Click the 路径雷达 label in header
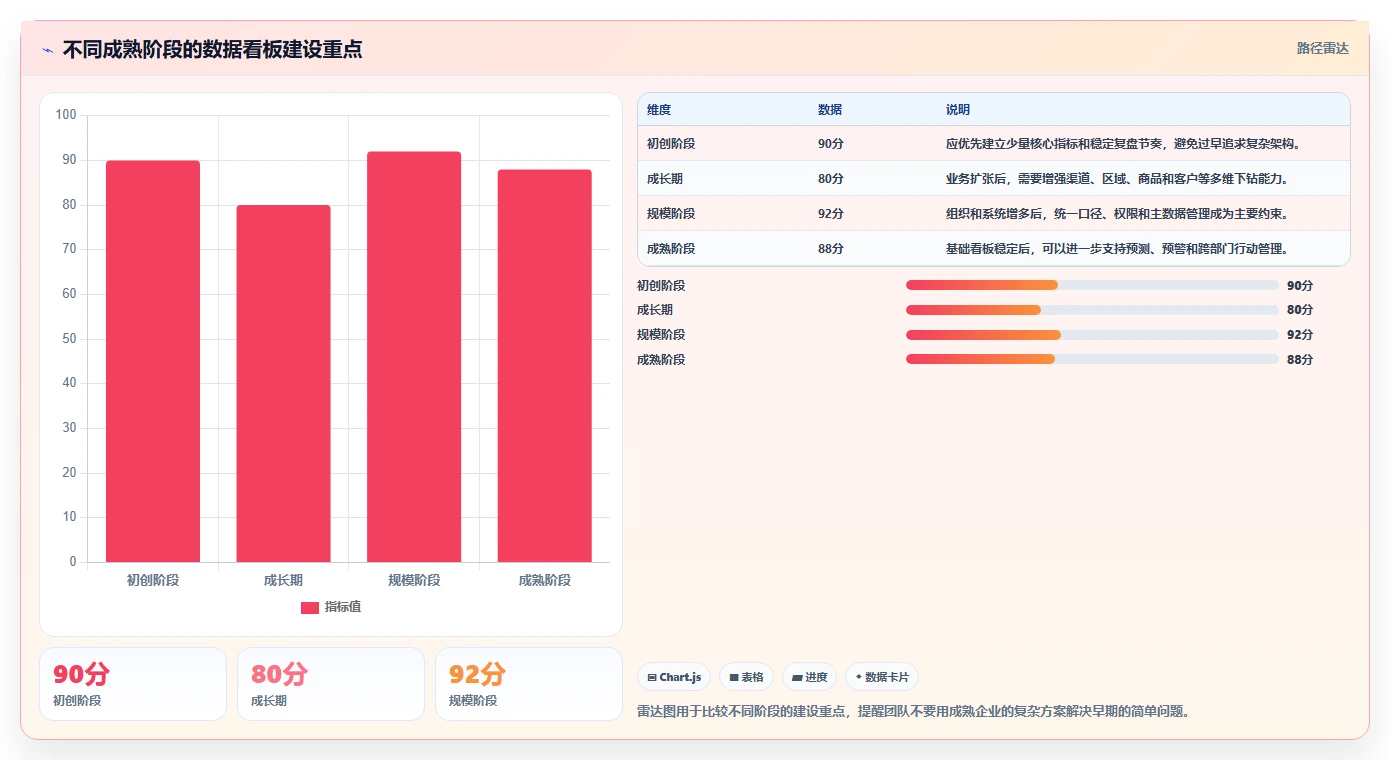Viewport: 1390px width, 760px height. [x=1323, y=48]
